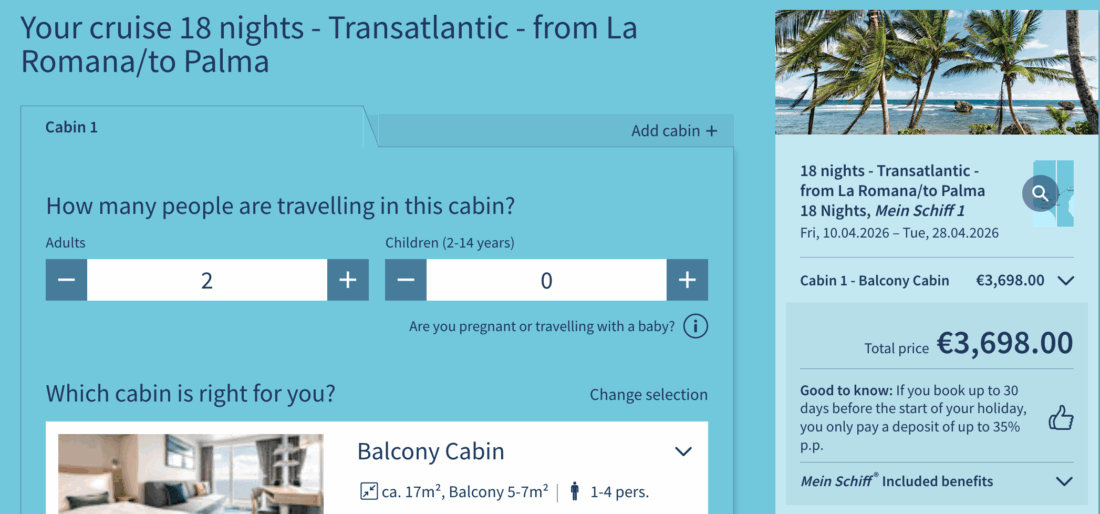Image resolution: width=1100 pixels, height=514 pixels.
Task: Expand Mein Schiff Included benefits
Action: pos(1064,481)
